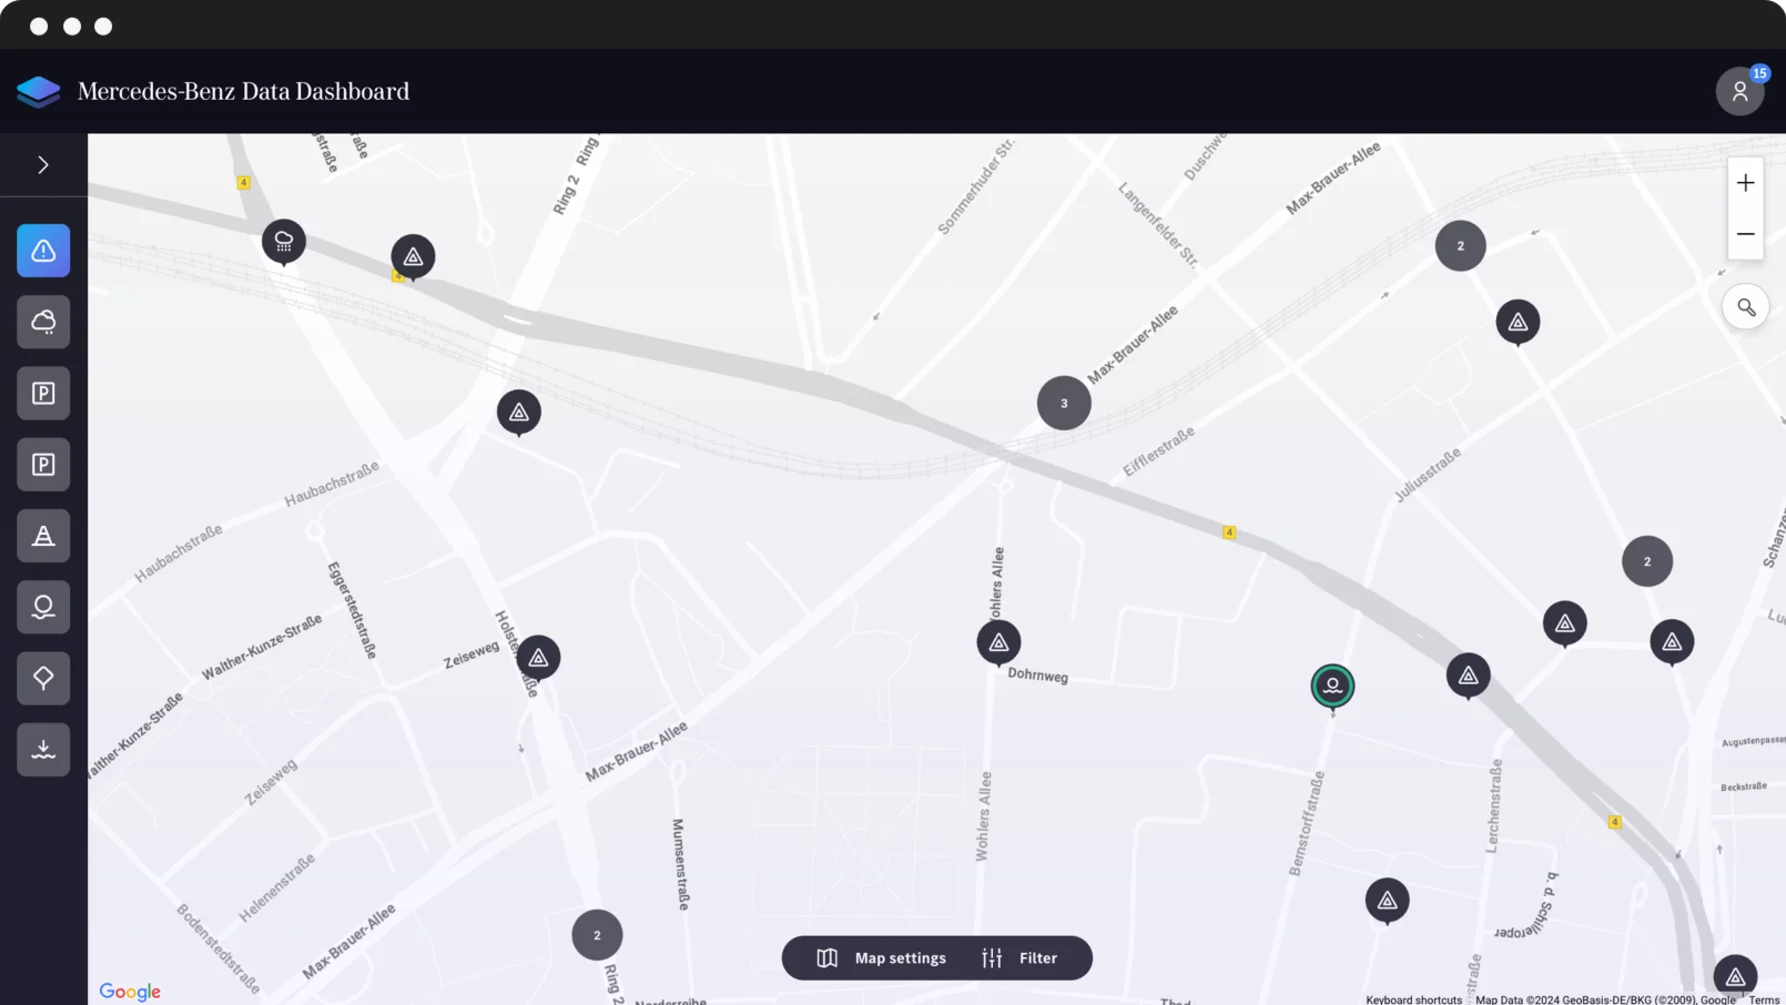Open the map markers pin layer
This screenshot has width=1786, height=1005.
click(43, 677)
